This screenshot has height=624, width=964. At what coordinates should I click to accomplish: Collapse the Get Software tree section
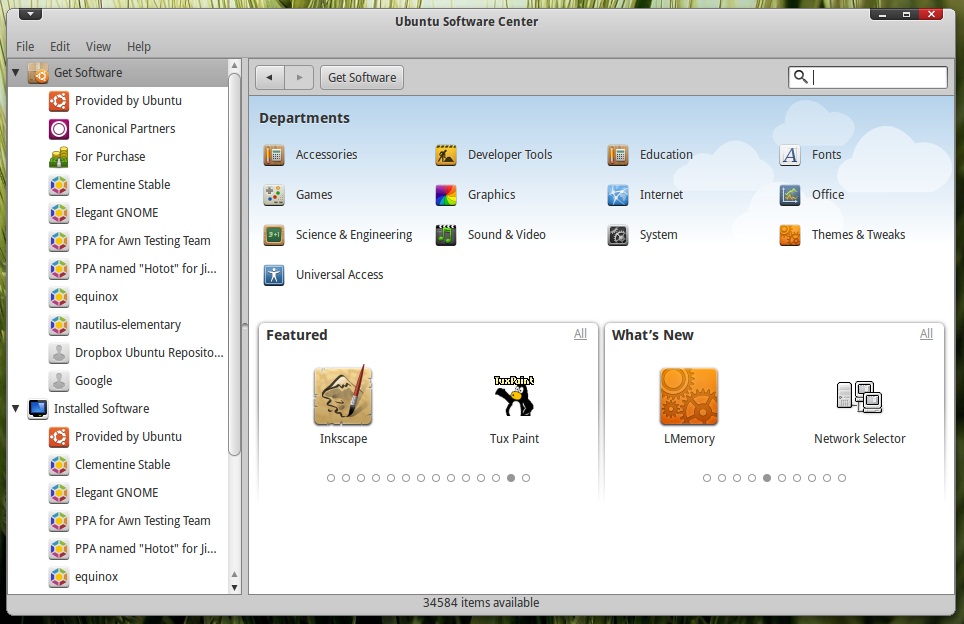pyautogui.click(x=16, y=73)
